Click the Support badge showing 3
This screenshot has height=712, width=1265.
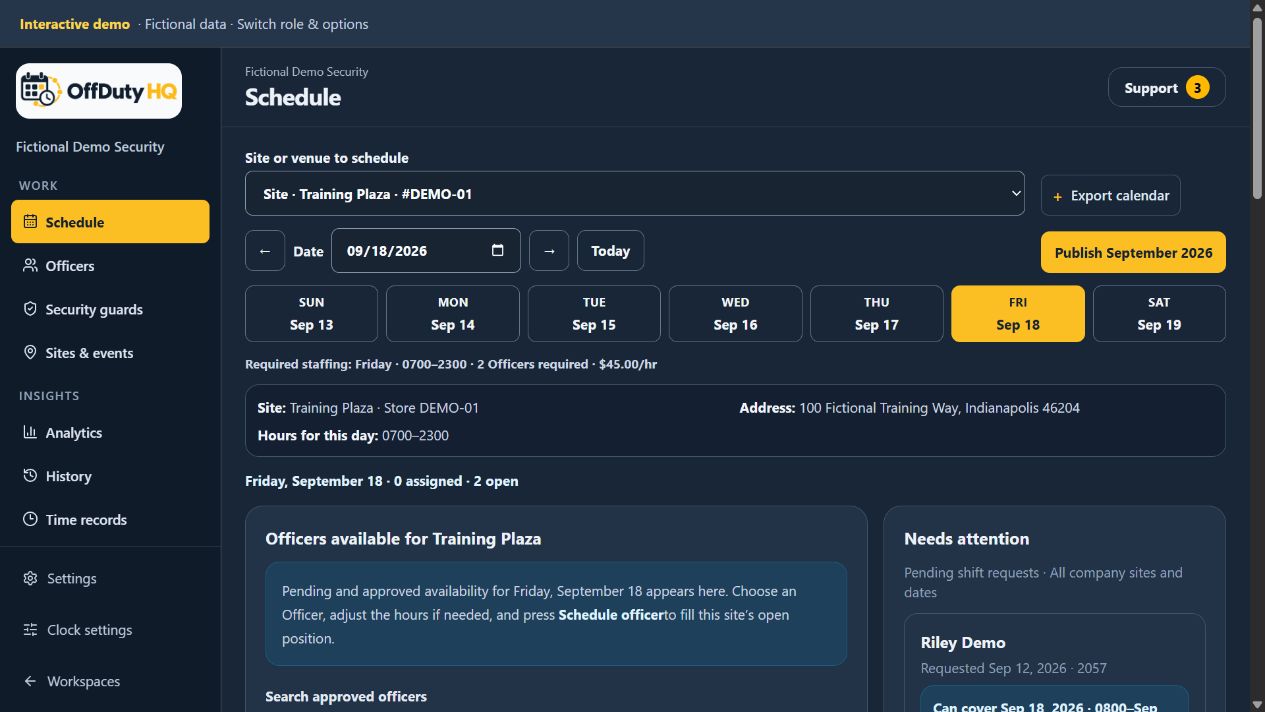click(x=1198, y=88)
